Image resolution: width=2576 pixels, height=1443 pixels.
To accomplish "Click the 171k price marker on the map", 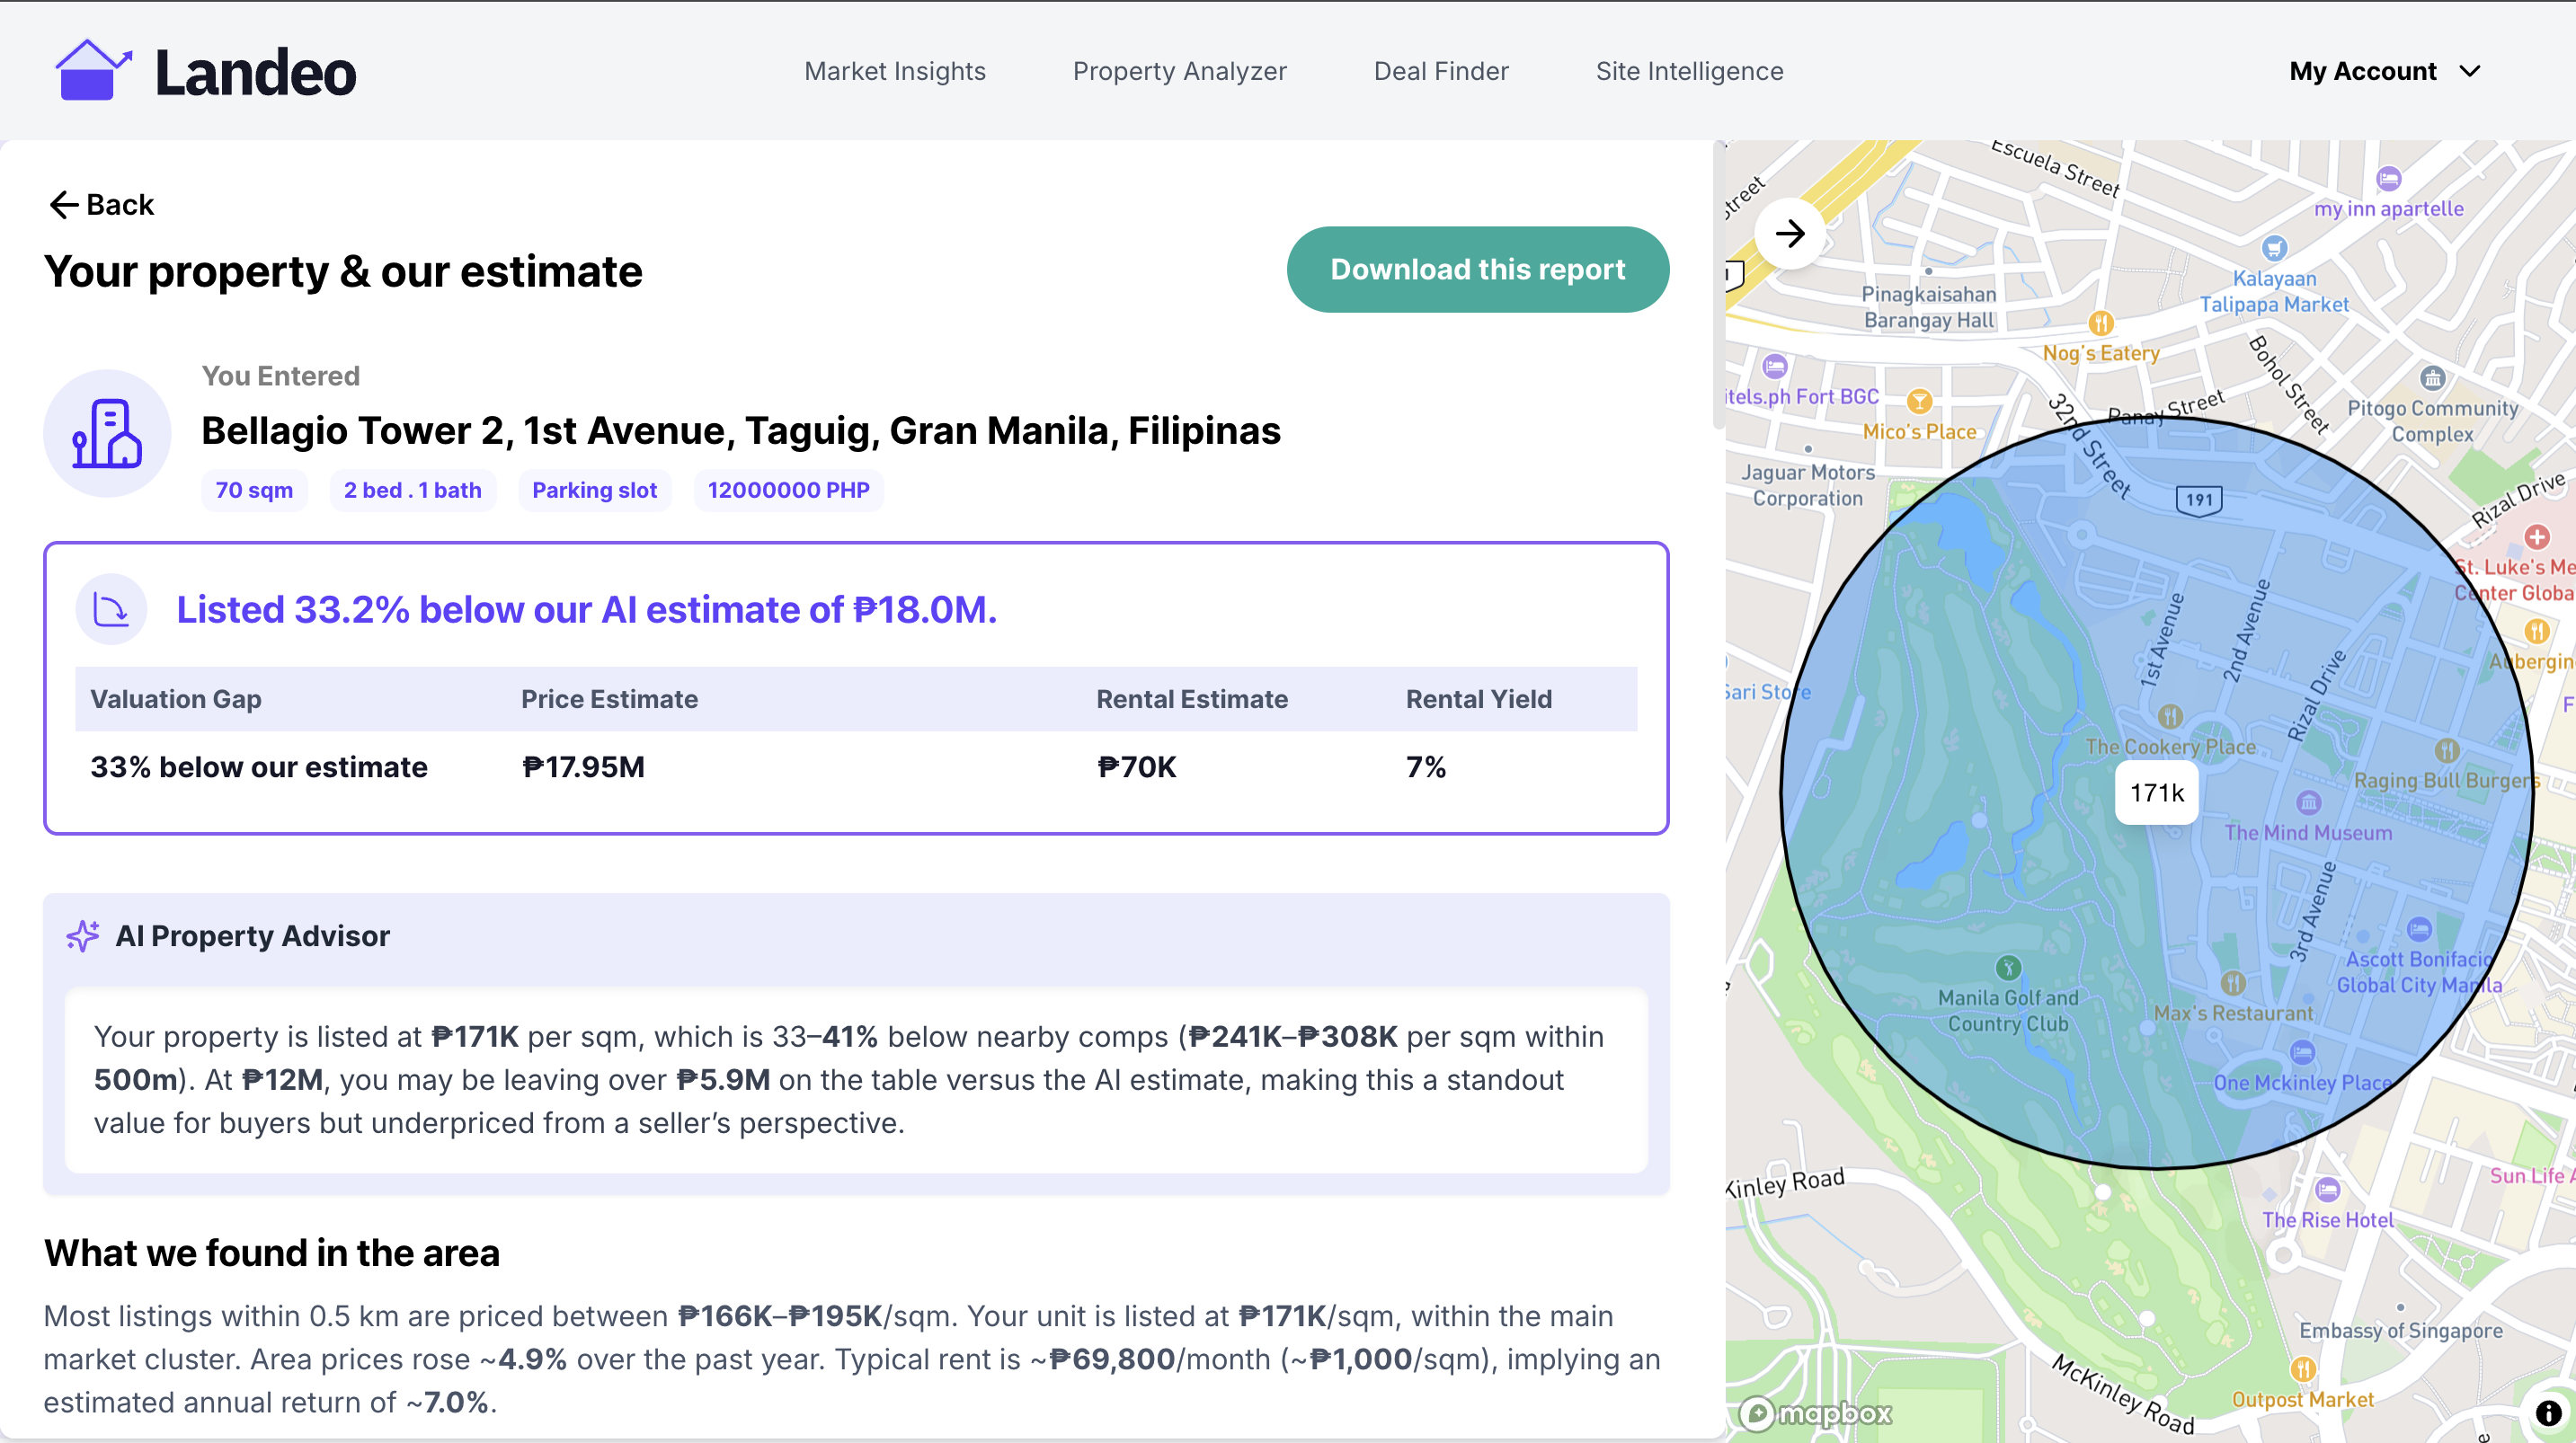I will 2156,792.
